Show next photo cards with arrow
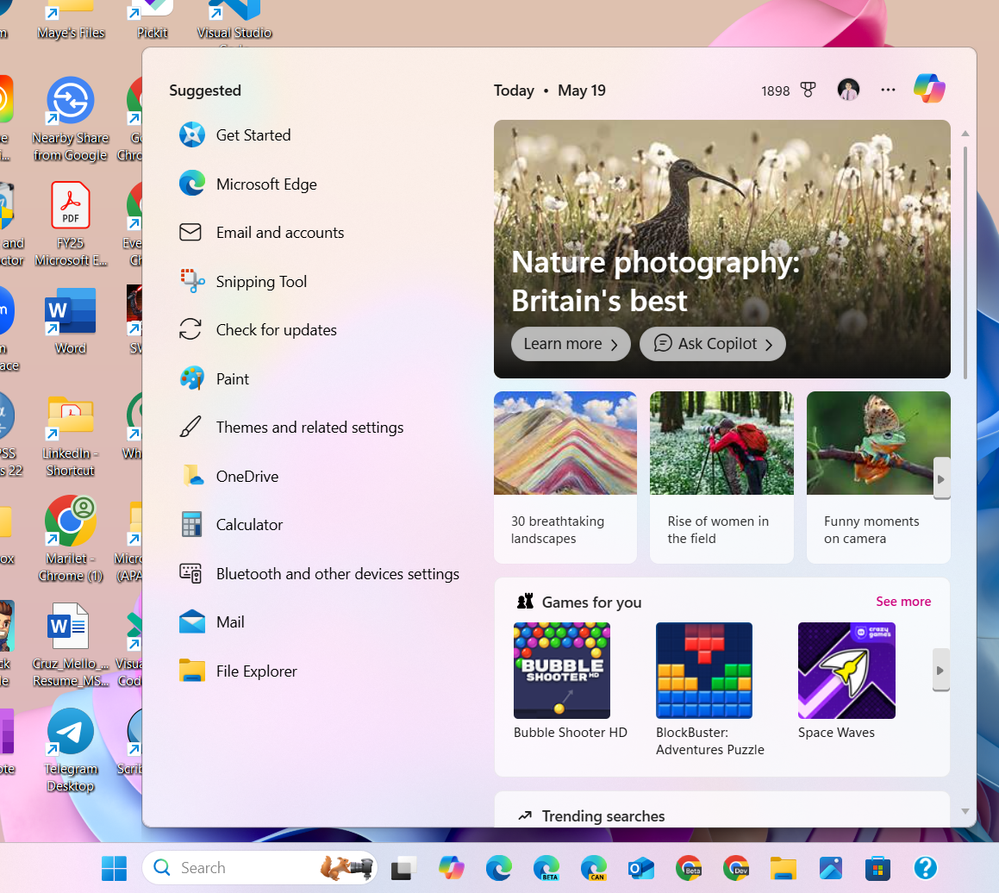This screenshot has height=893, width=999. (942, 479)
